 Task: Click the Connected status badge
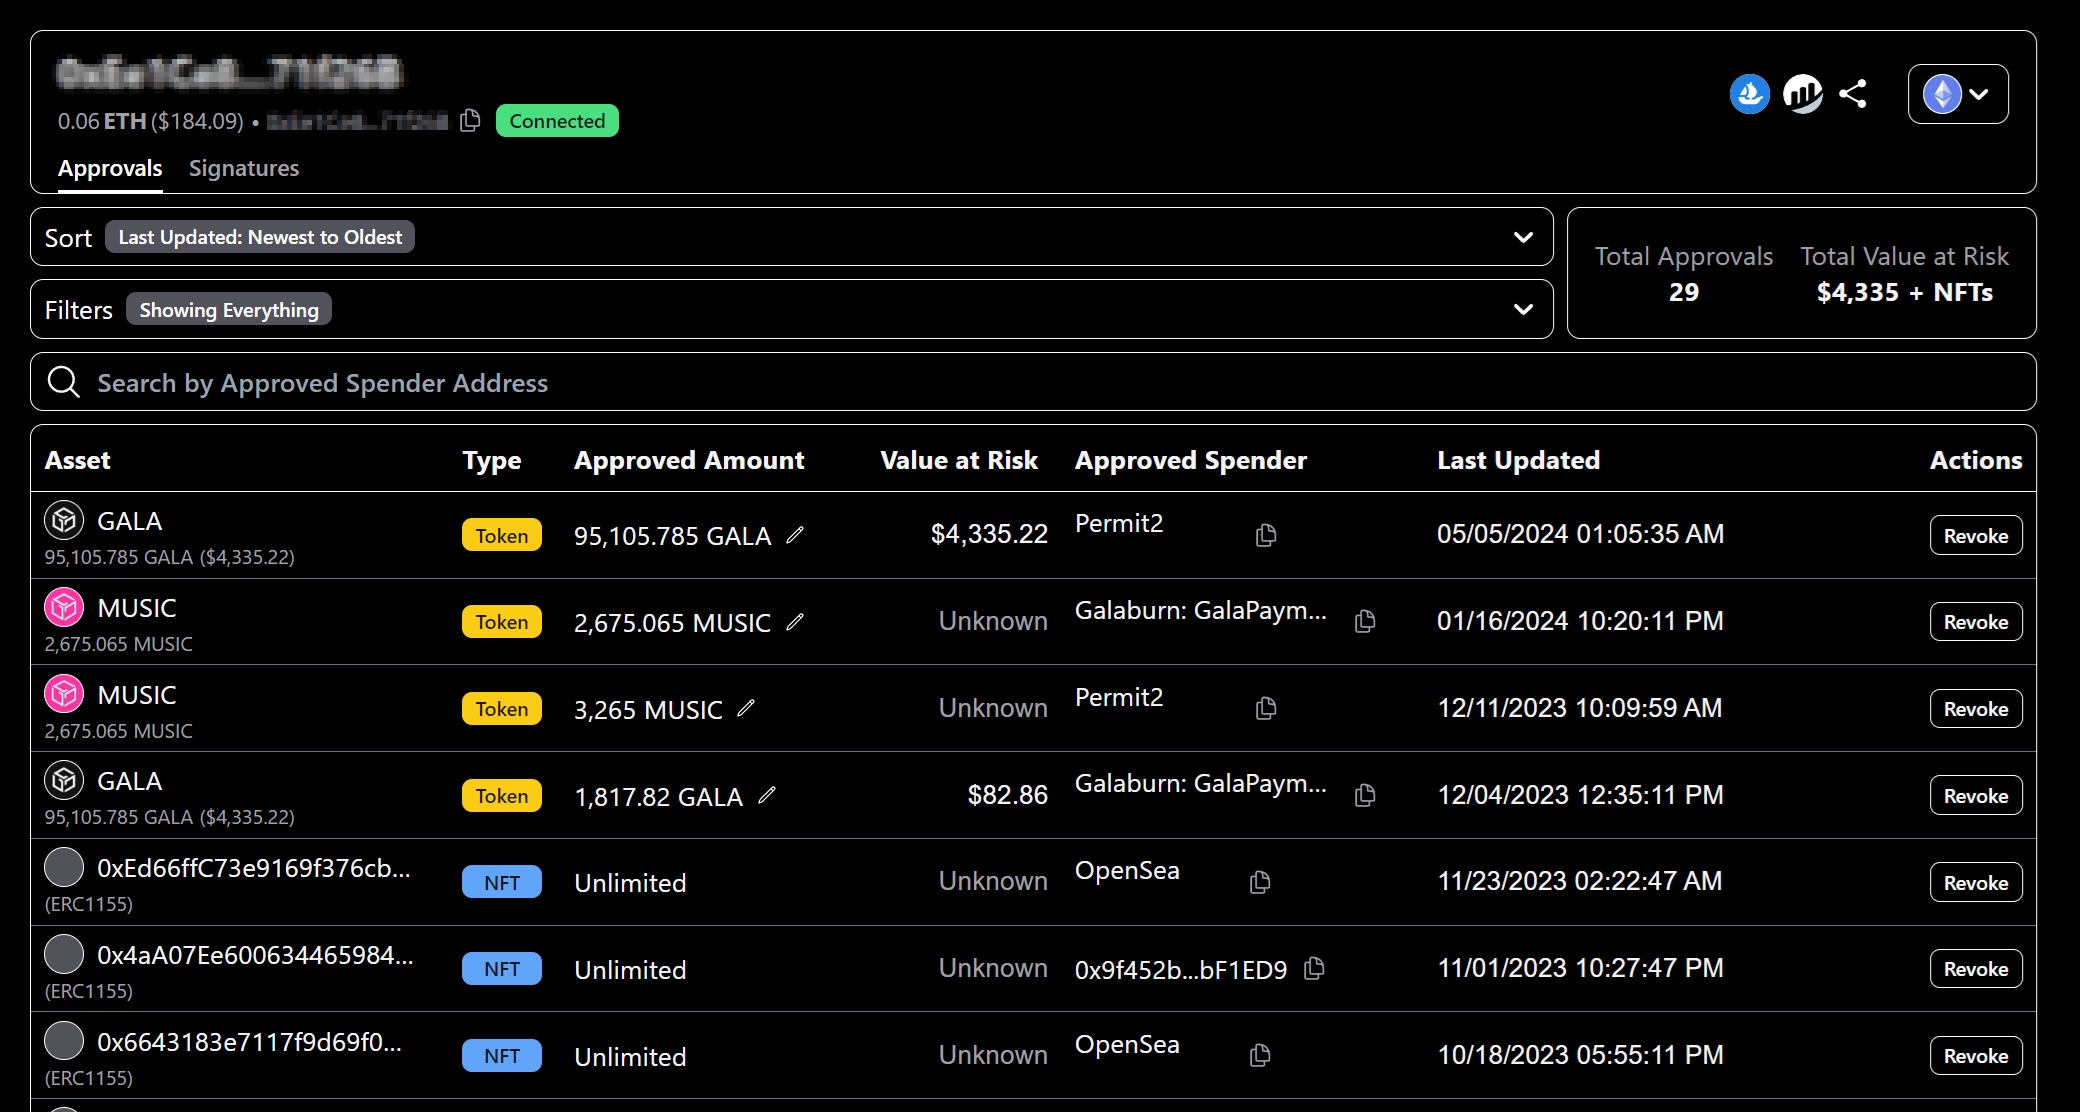point(556,120)
